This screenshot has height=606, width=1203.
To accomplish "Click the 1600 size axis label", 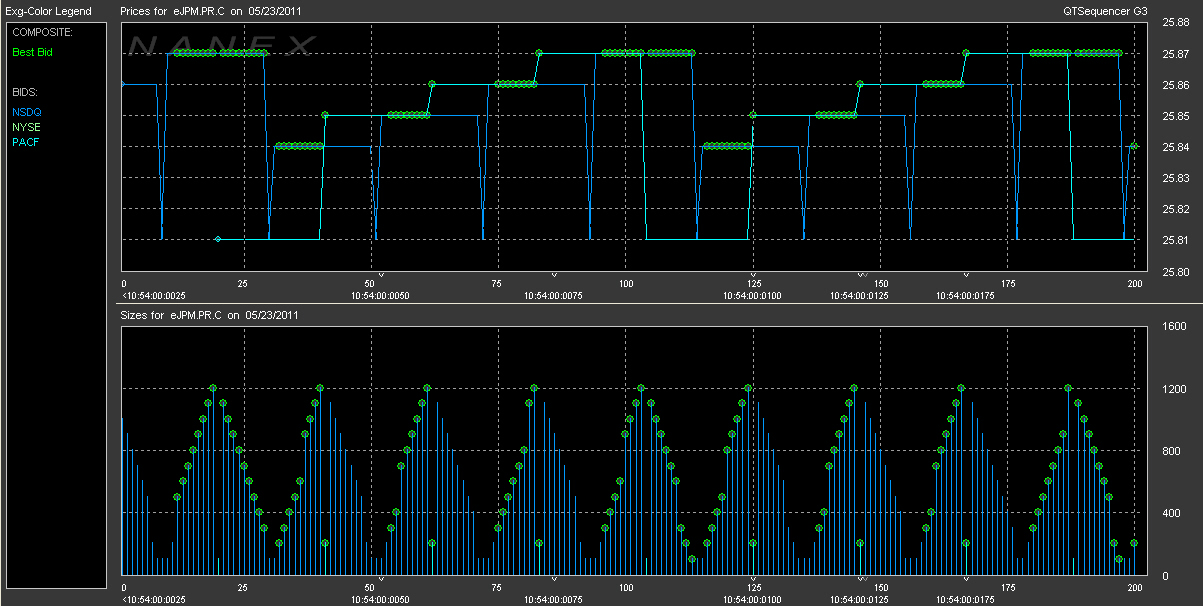I will (1173, 327).
